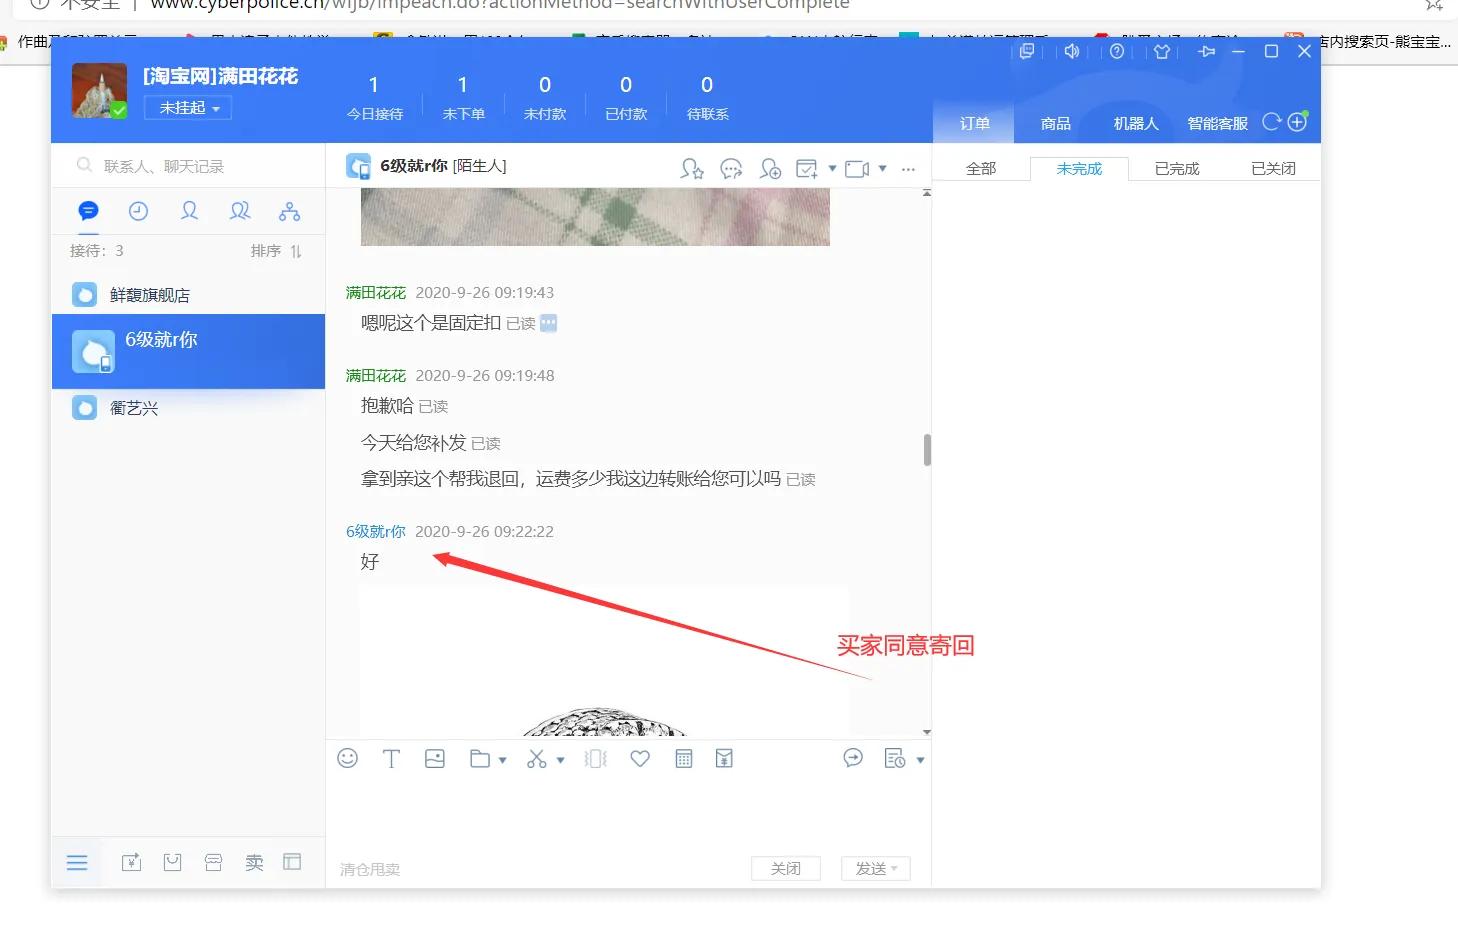Select the smiley emoji icon in chat toolbar
Screen dimensions: 1458x931
pyautogui.click(x=347, y=758)
